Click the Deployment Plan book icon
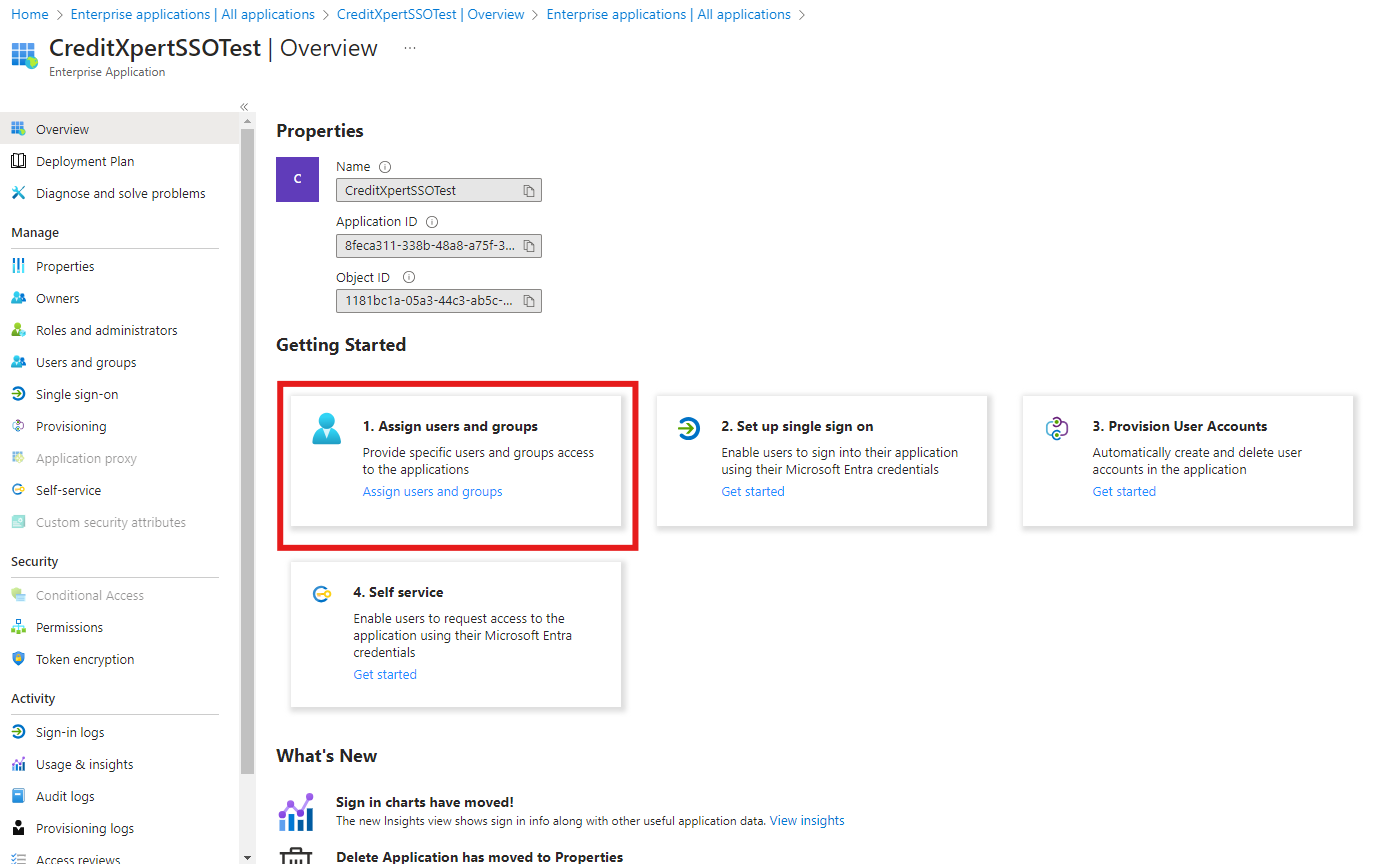The height and width of the screenshot is (864, 1389). (18, 161)
